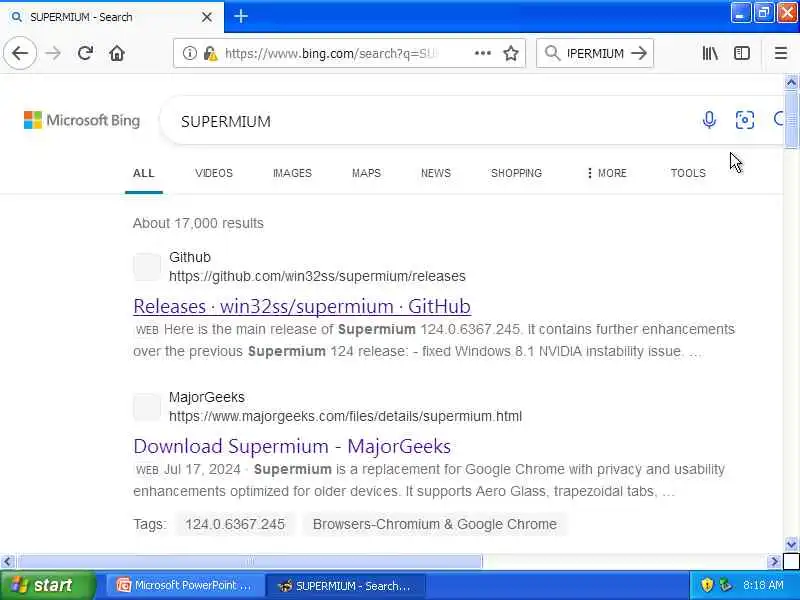Submit search with the go arrow
800x600 pixels.
point(639,53)
